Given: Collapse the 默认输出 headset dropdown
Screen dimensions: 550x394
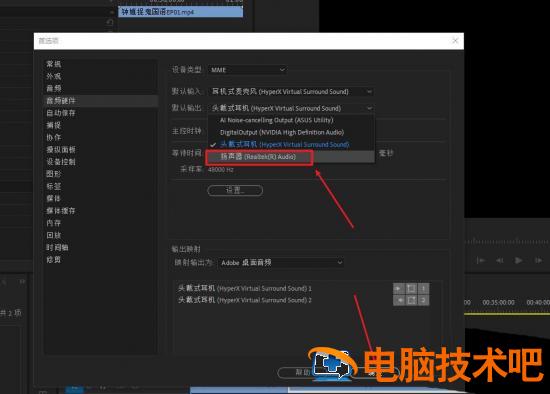Looking at the screenshot, I should click(x=290, y=108).
